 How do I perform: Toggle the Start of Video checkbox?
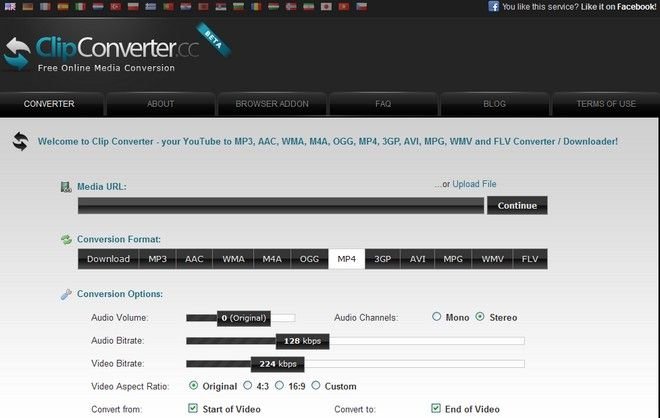[193, 408]
